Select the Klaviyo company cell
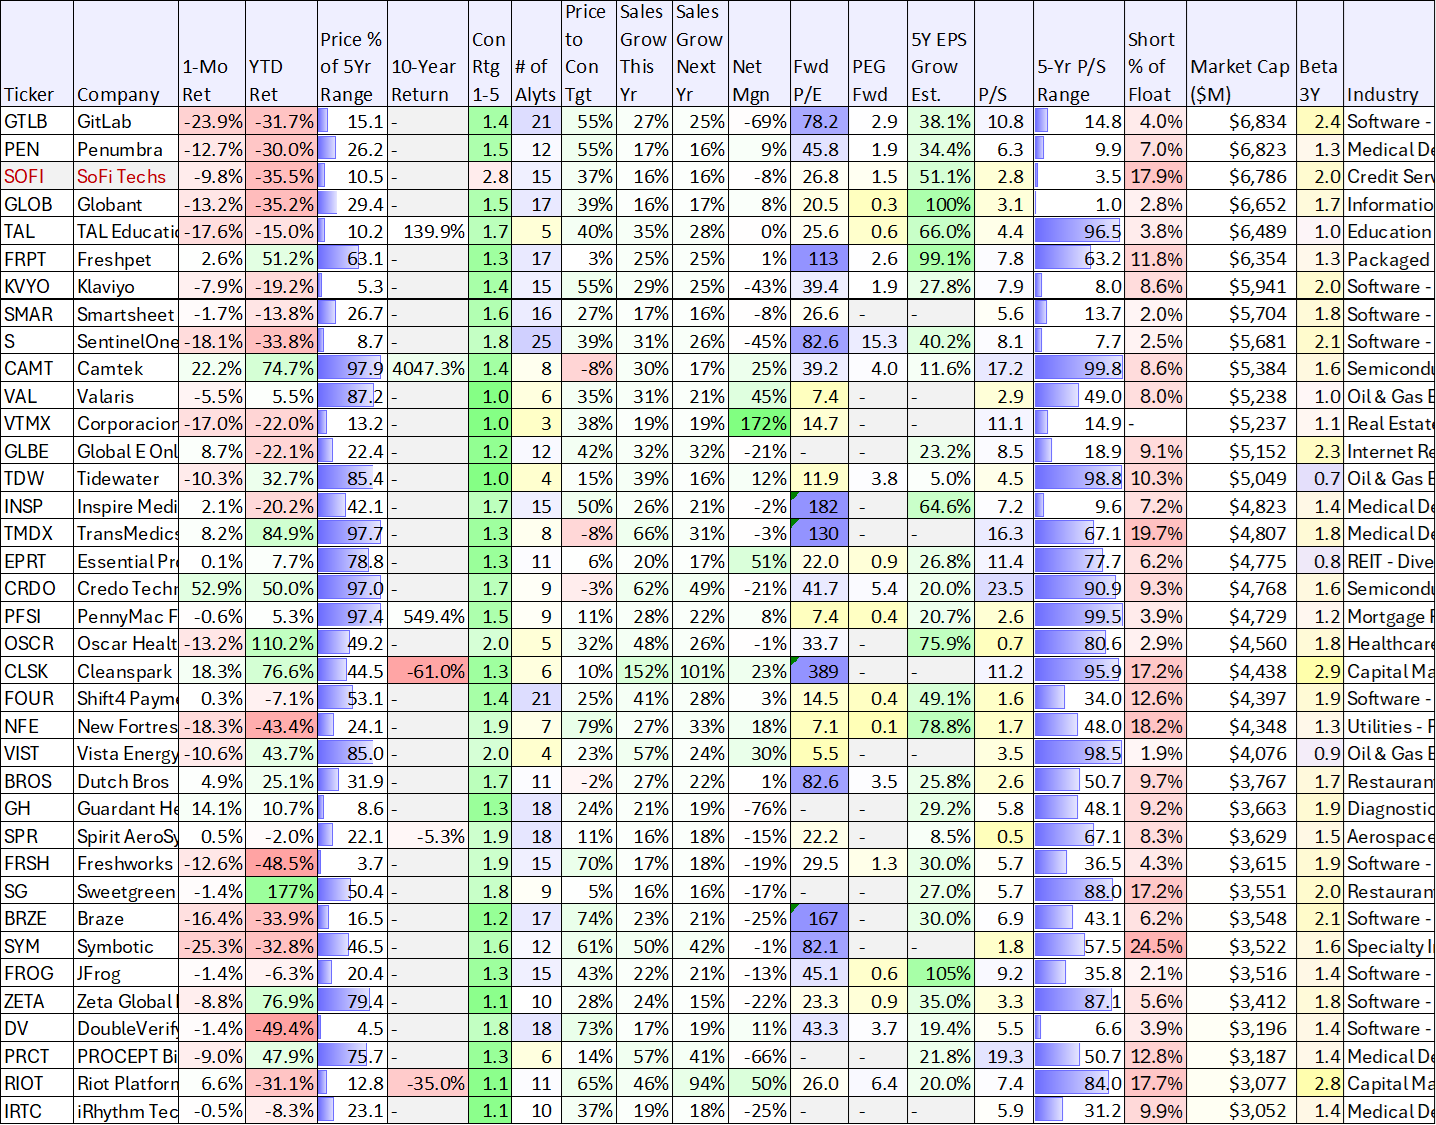 click(126, 287)
